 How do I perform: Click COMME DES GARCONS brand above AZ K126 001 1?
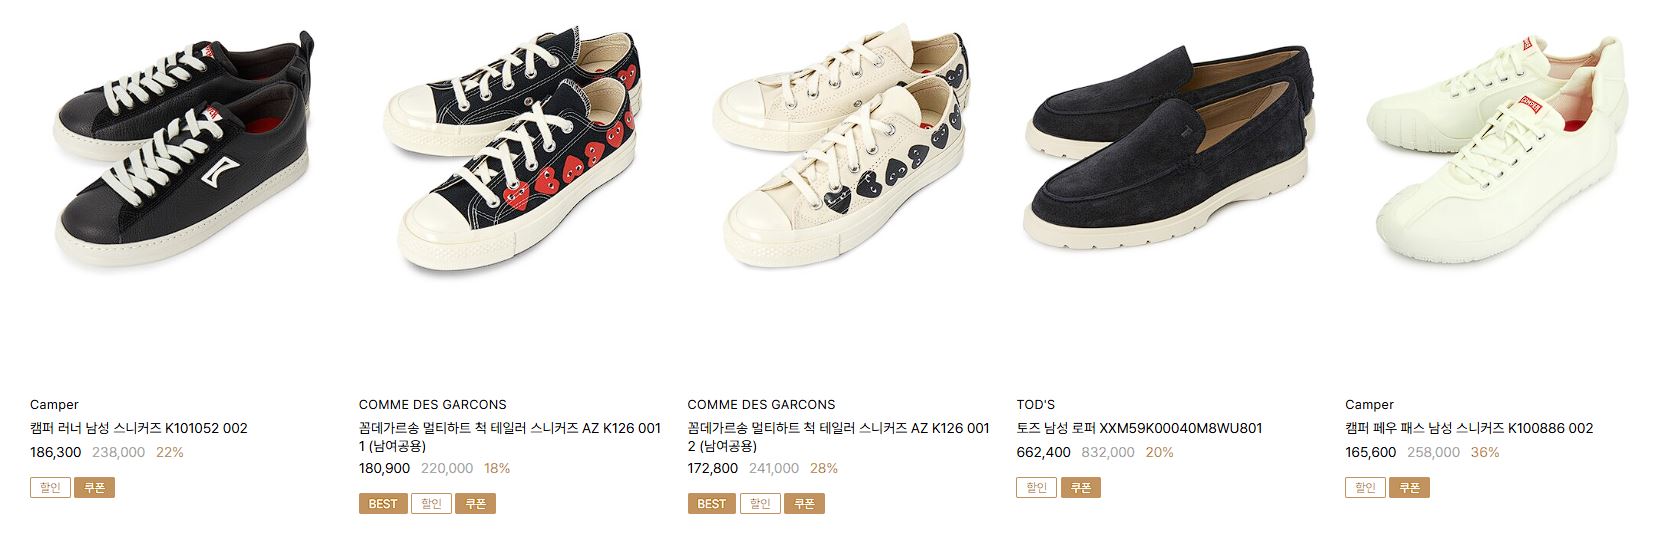point(433,405)
